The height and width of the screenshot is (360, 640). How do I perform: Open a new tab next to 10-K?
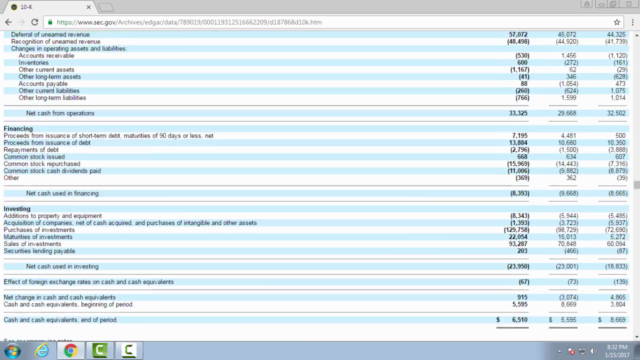point(106,7)
